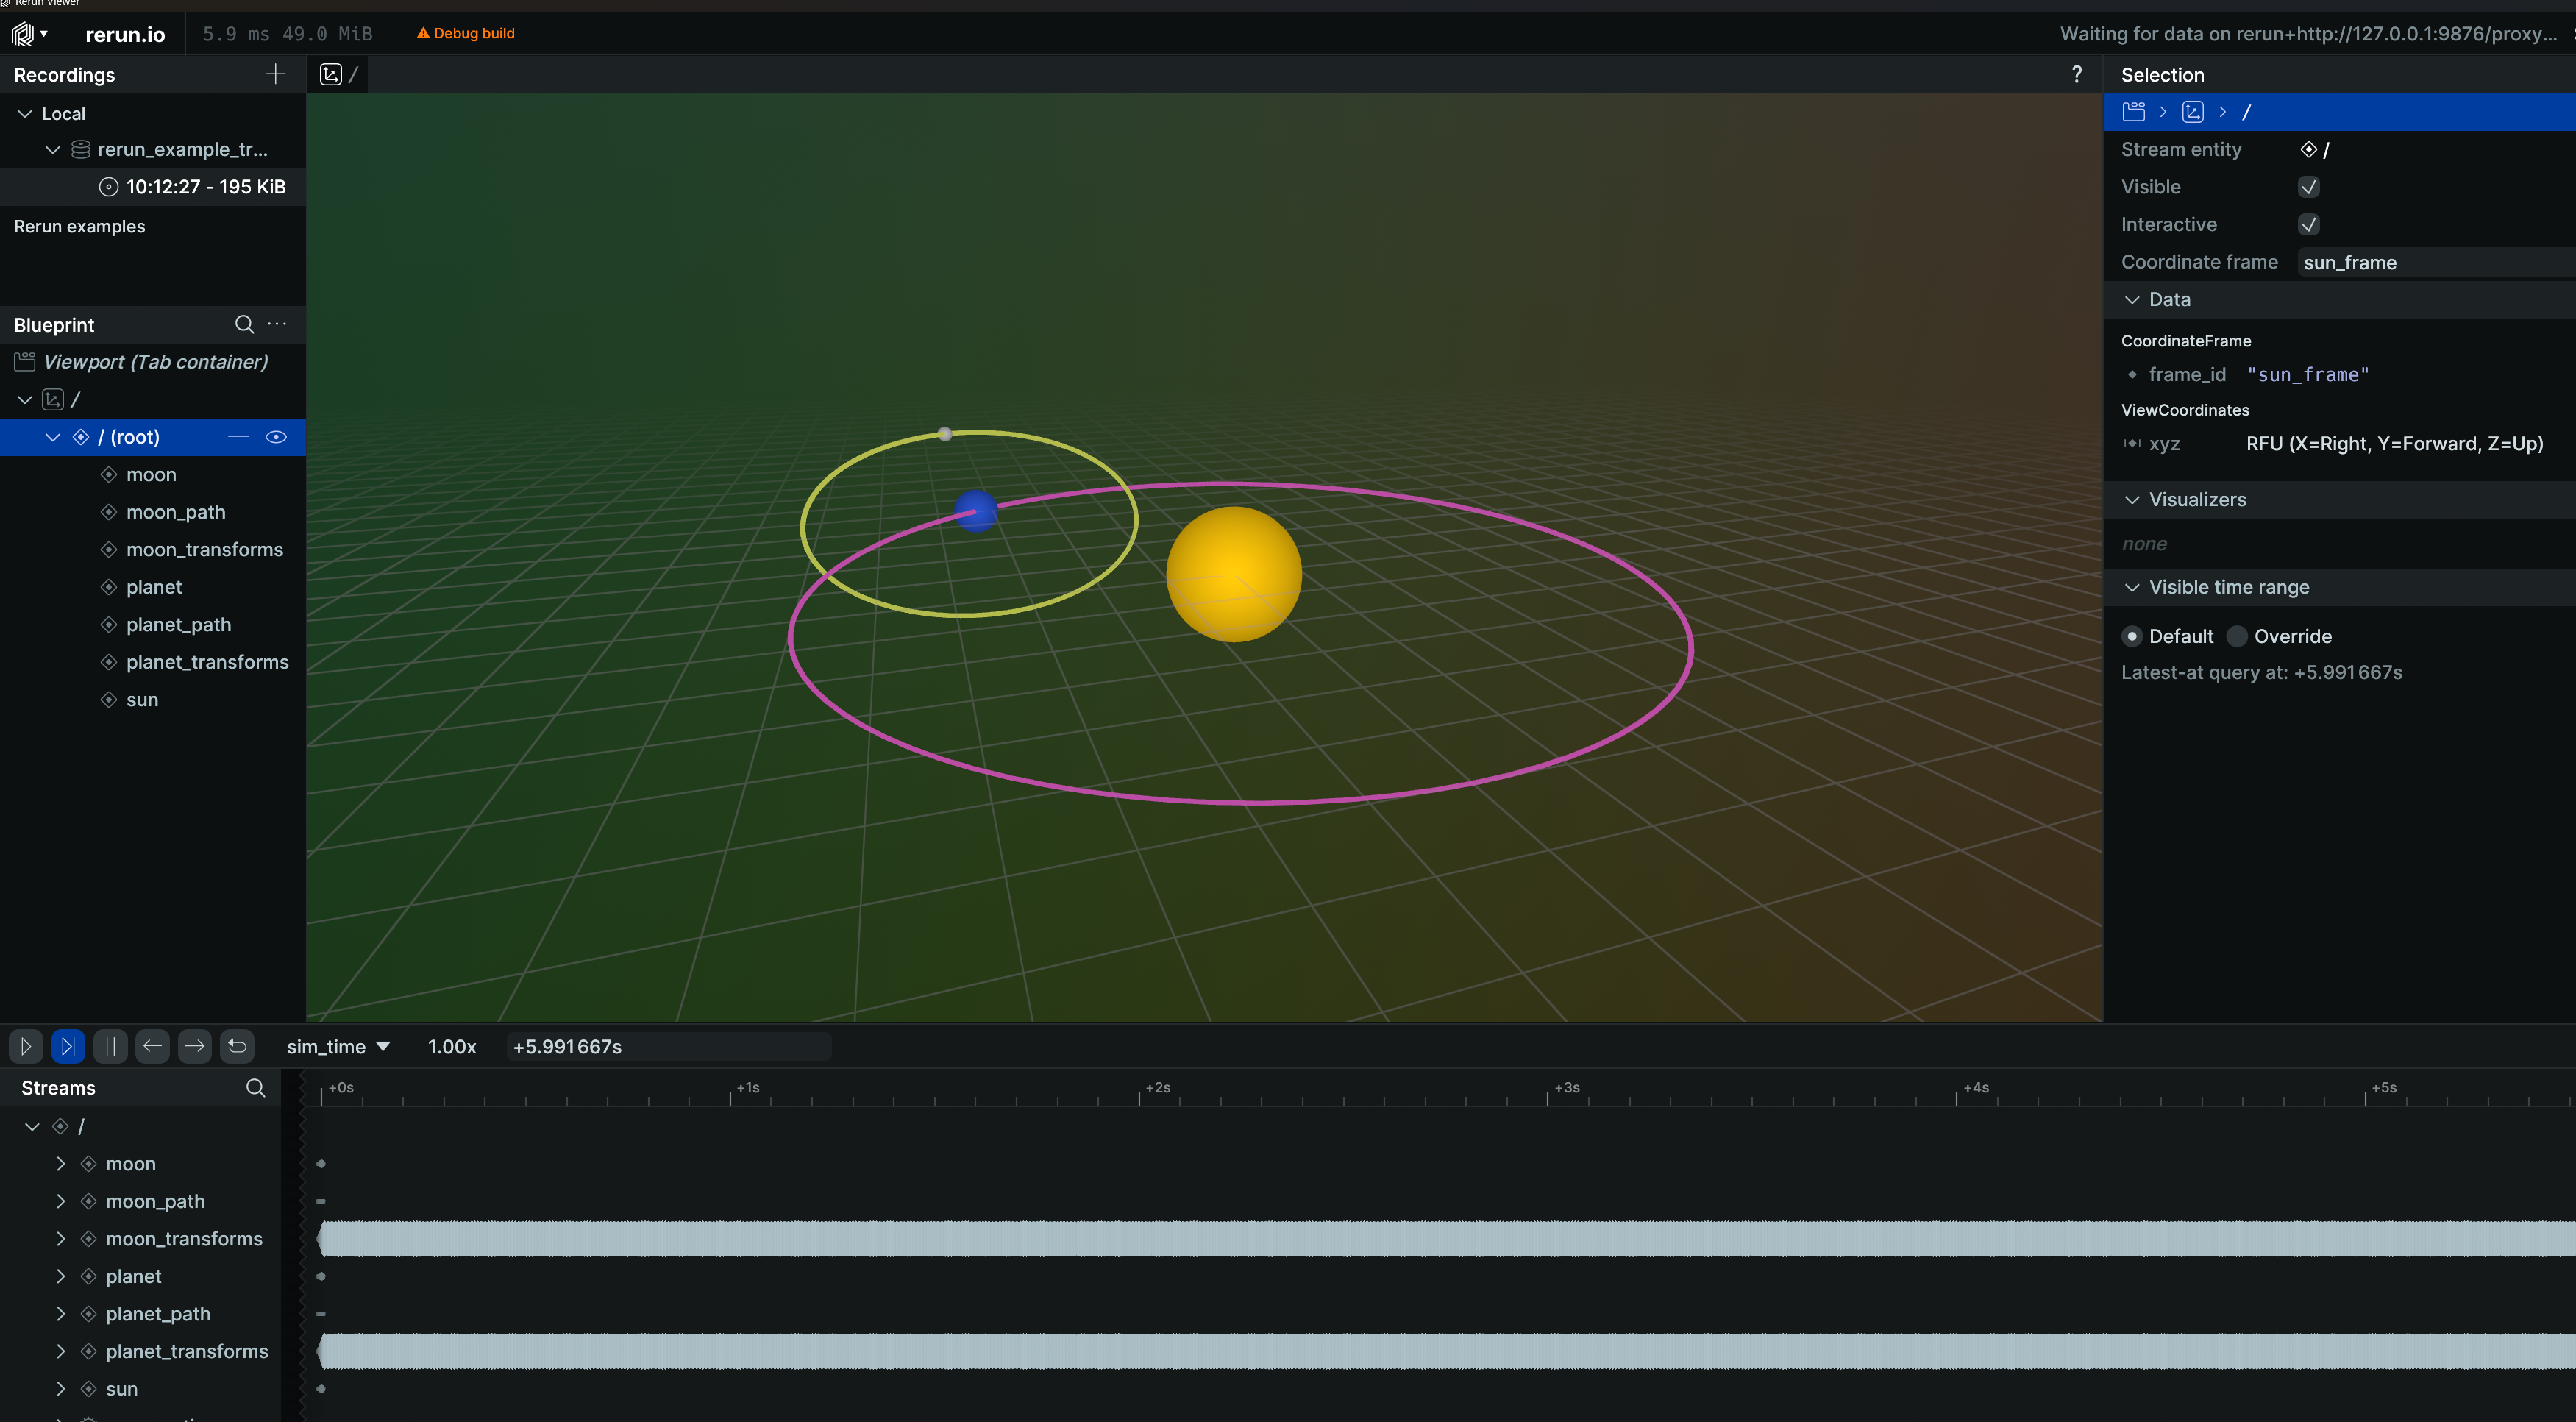Enable looping with the repeat button
This screenshot has height=1422, width=2576.
[237, 1046]
